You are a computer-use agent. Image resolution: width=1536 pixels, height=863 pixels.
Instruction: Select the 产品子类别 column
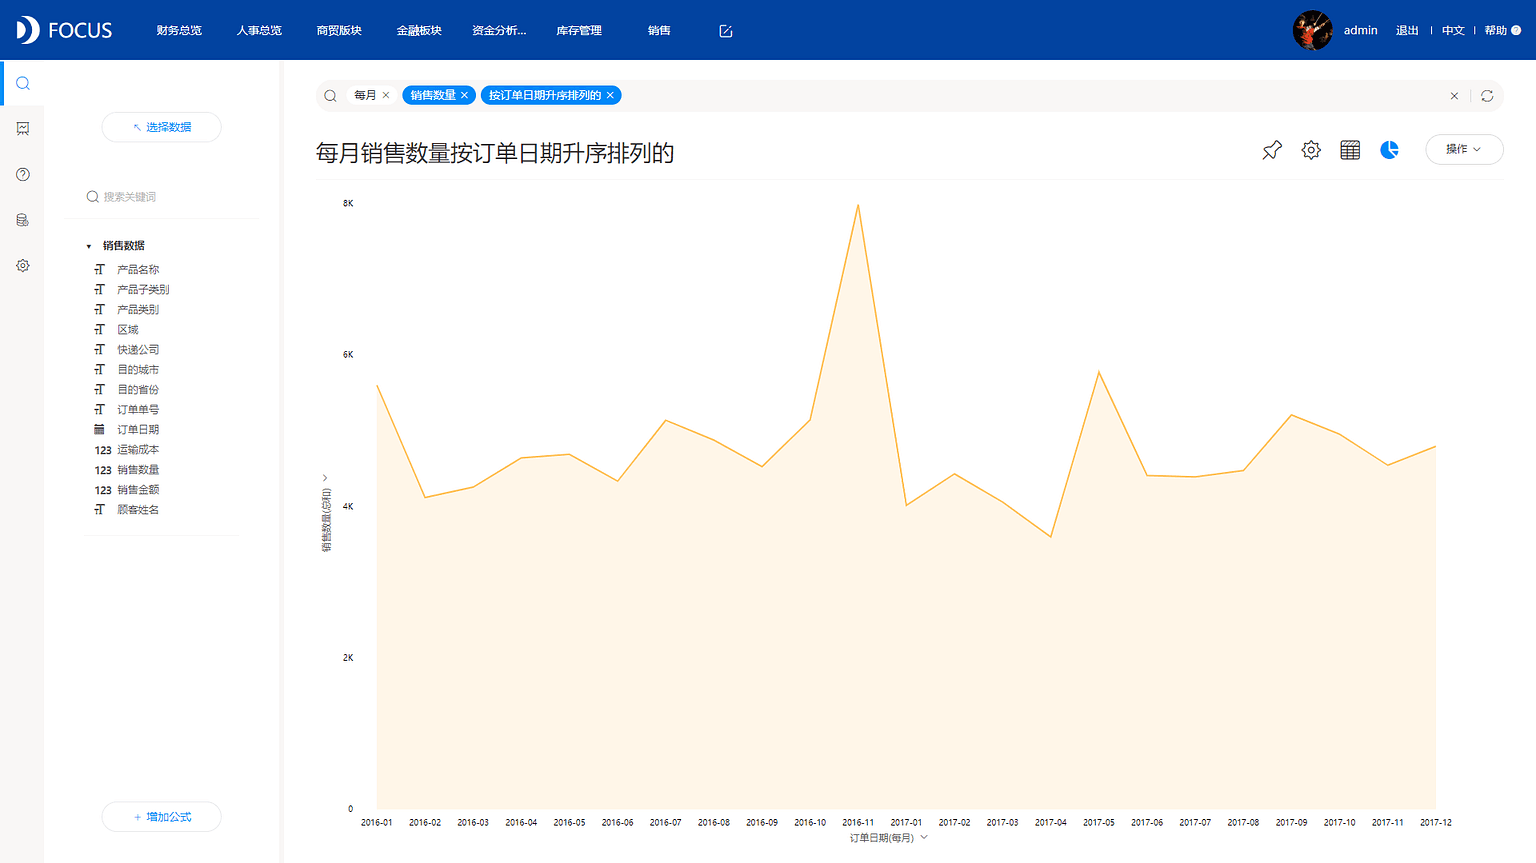pos(143,290)
